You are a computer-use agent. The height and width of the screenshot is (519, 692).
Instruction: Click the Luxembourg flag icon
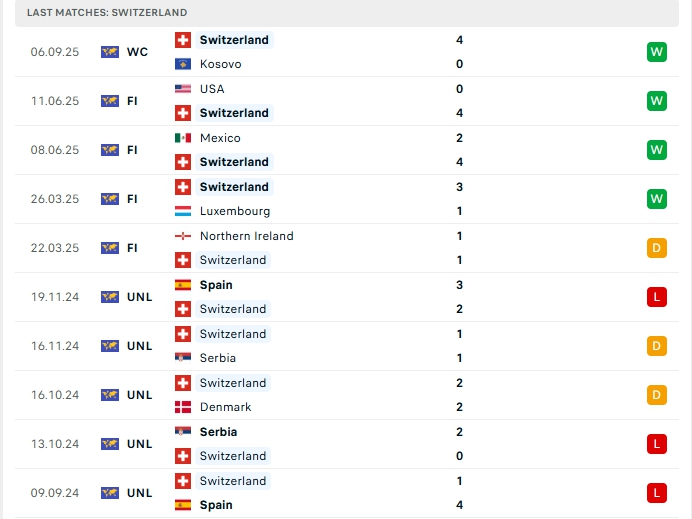(183, 211)
